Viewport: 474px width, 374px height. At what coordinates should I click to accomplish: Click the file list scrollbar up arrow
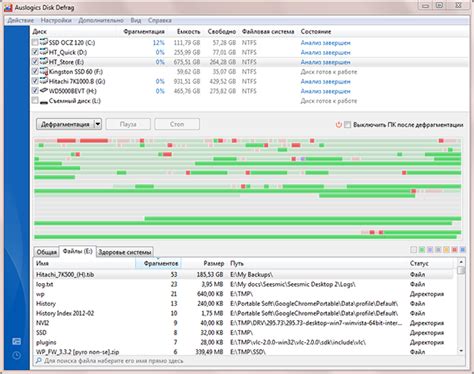[461, 262]
